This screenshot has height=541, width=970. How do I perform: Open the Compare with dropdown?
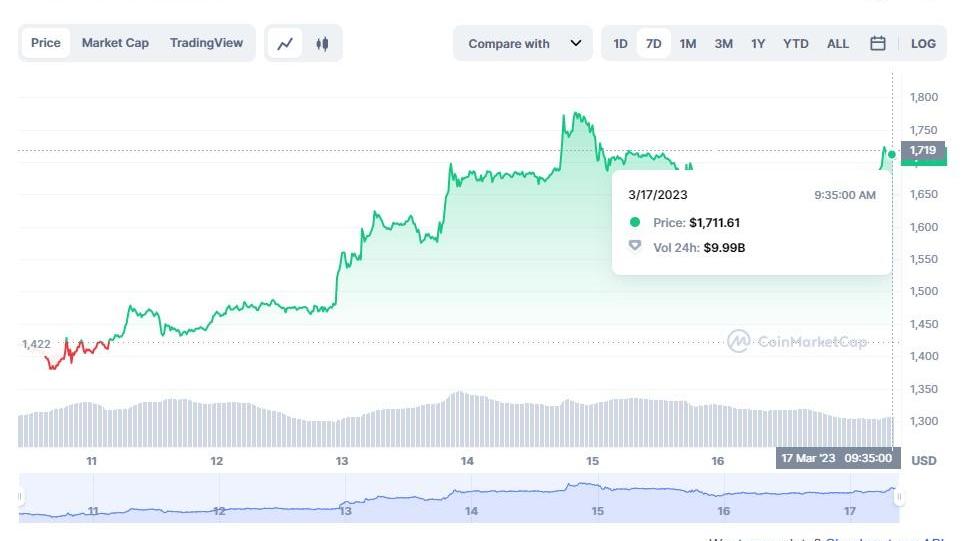(x=523, y=44)
